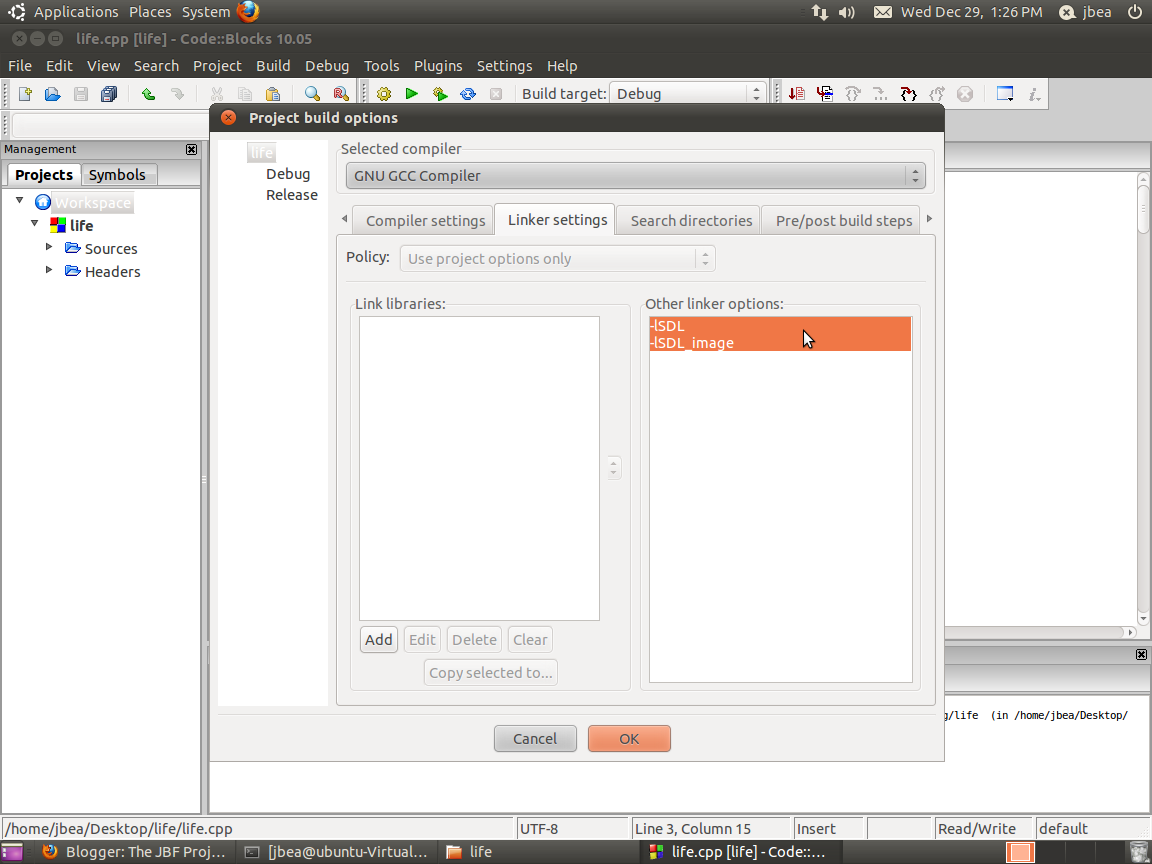This screenshot has height=864, width=1152.
Task: Create a new file with toolbar icon
Action: pyautogui.click(x=25, y=94)
